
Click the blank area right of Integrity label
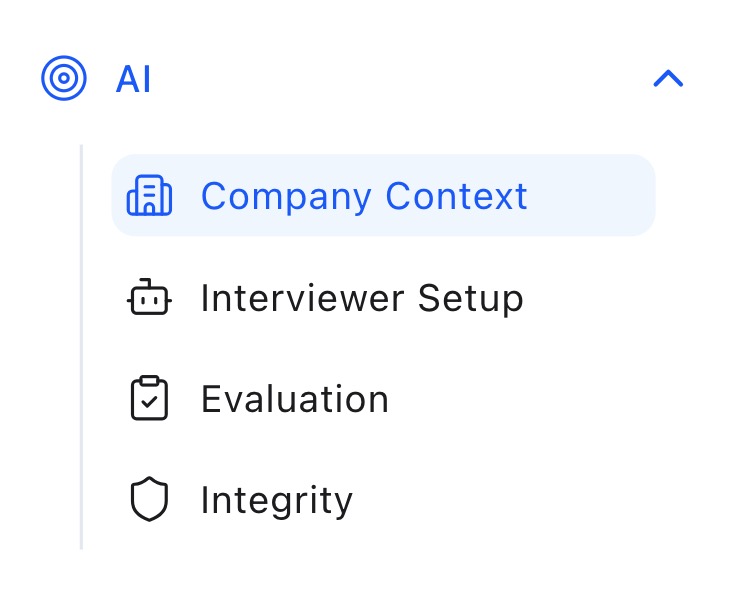coord(500,500)
